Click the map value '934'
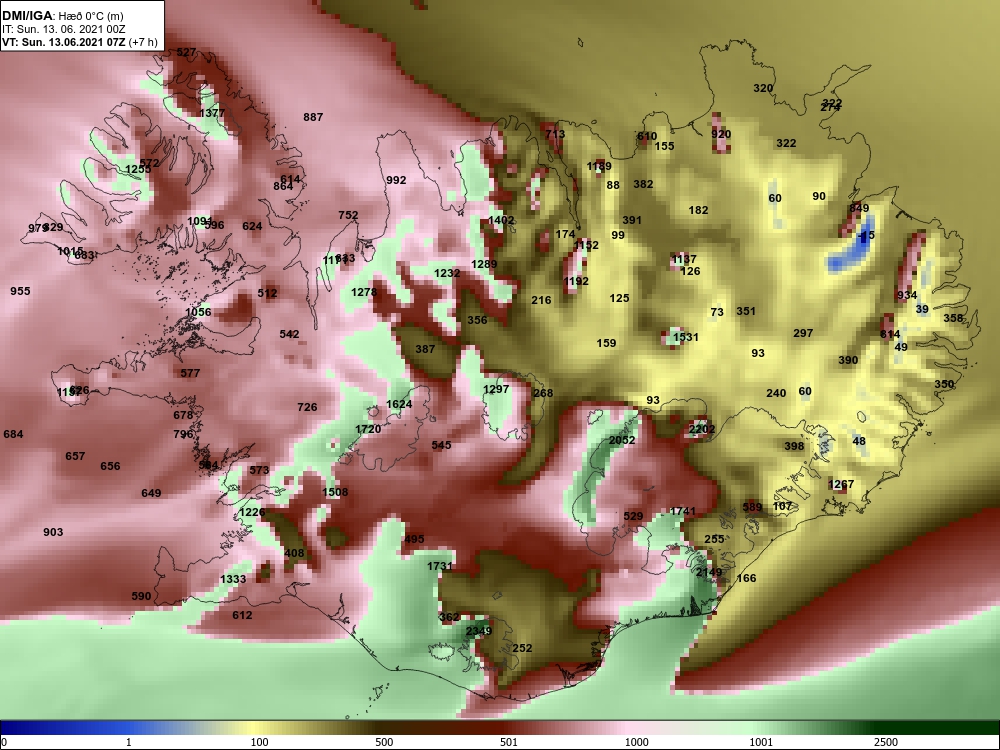1000x750 pixels. pyautogui.click(x=907, y=295)
